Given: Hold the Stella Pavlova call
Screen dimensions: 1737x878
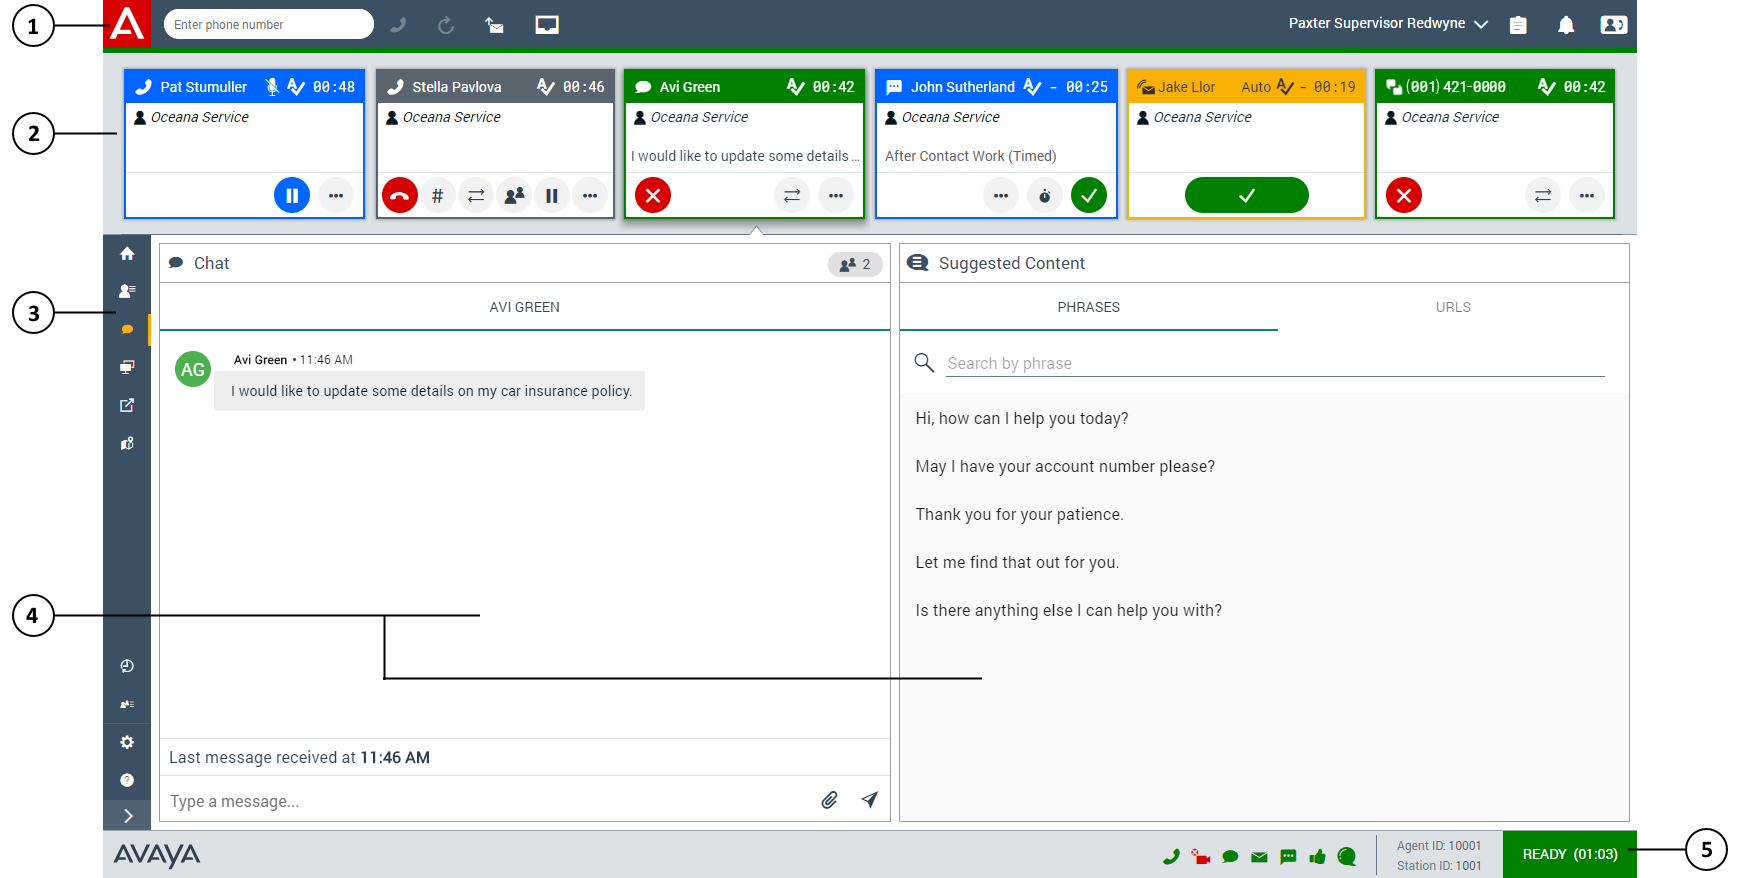Looking at the screenshot, I should tap(552, 195).
